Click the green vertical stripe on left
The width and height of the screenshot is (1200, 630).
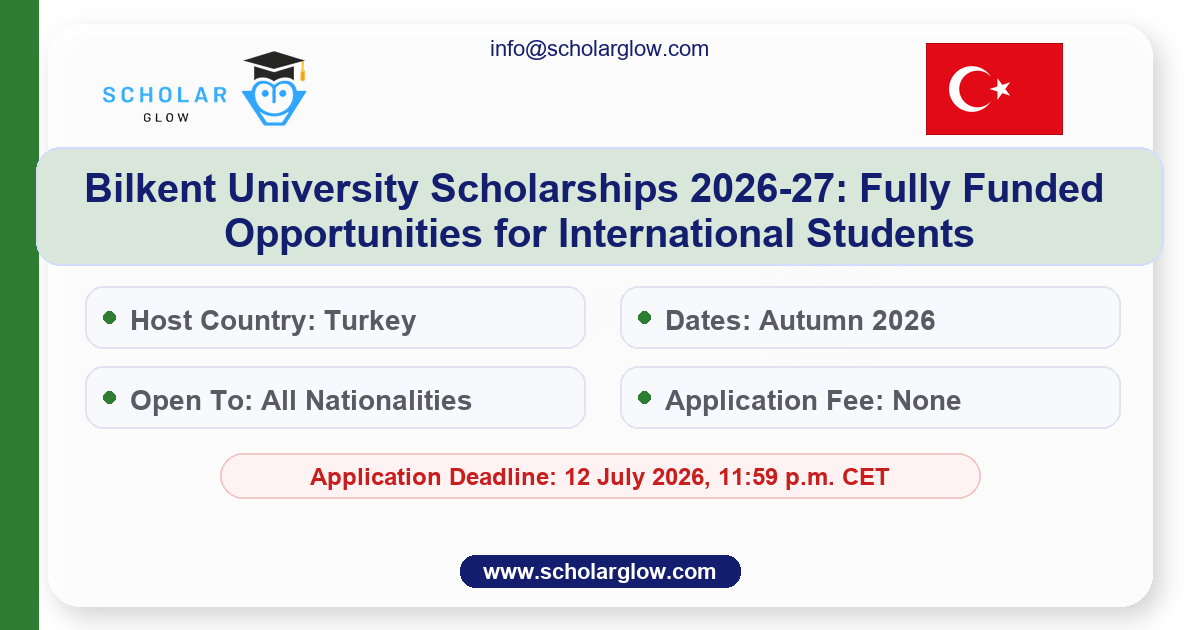[19, 315]
